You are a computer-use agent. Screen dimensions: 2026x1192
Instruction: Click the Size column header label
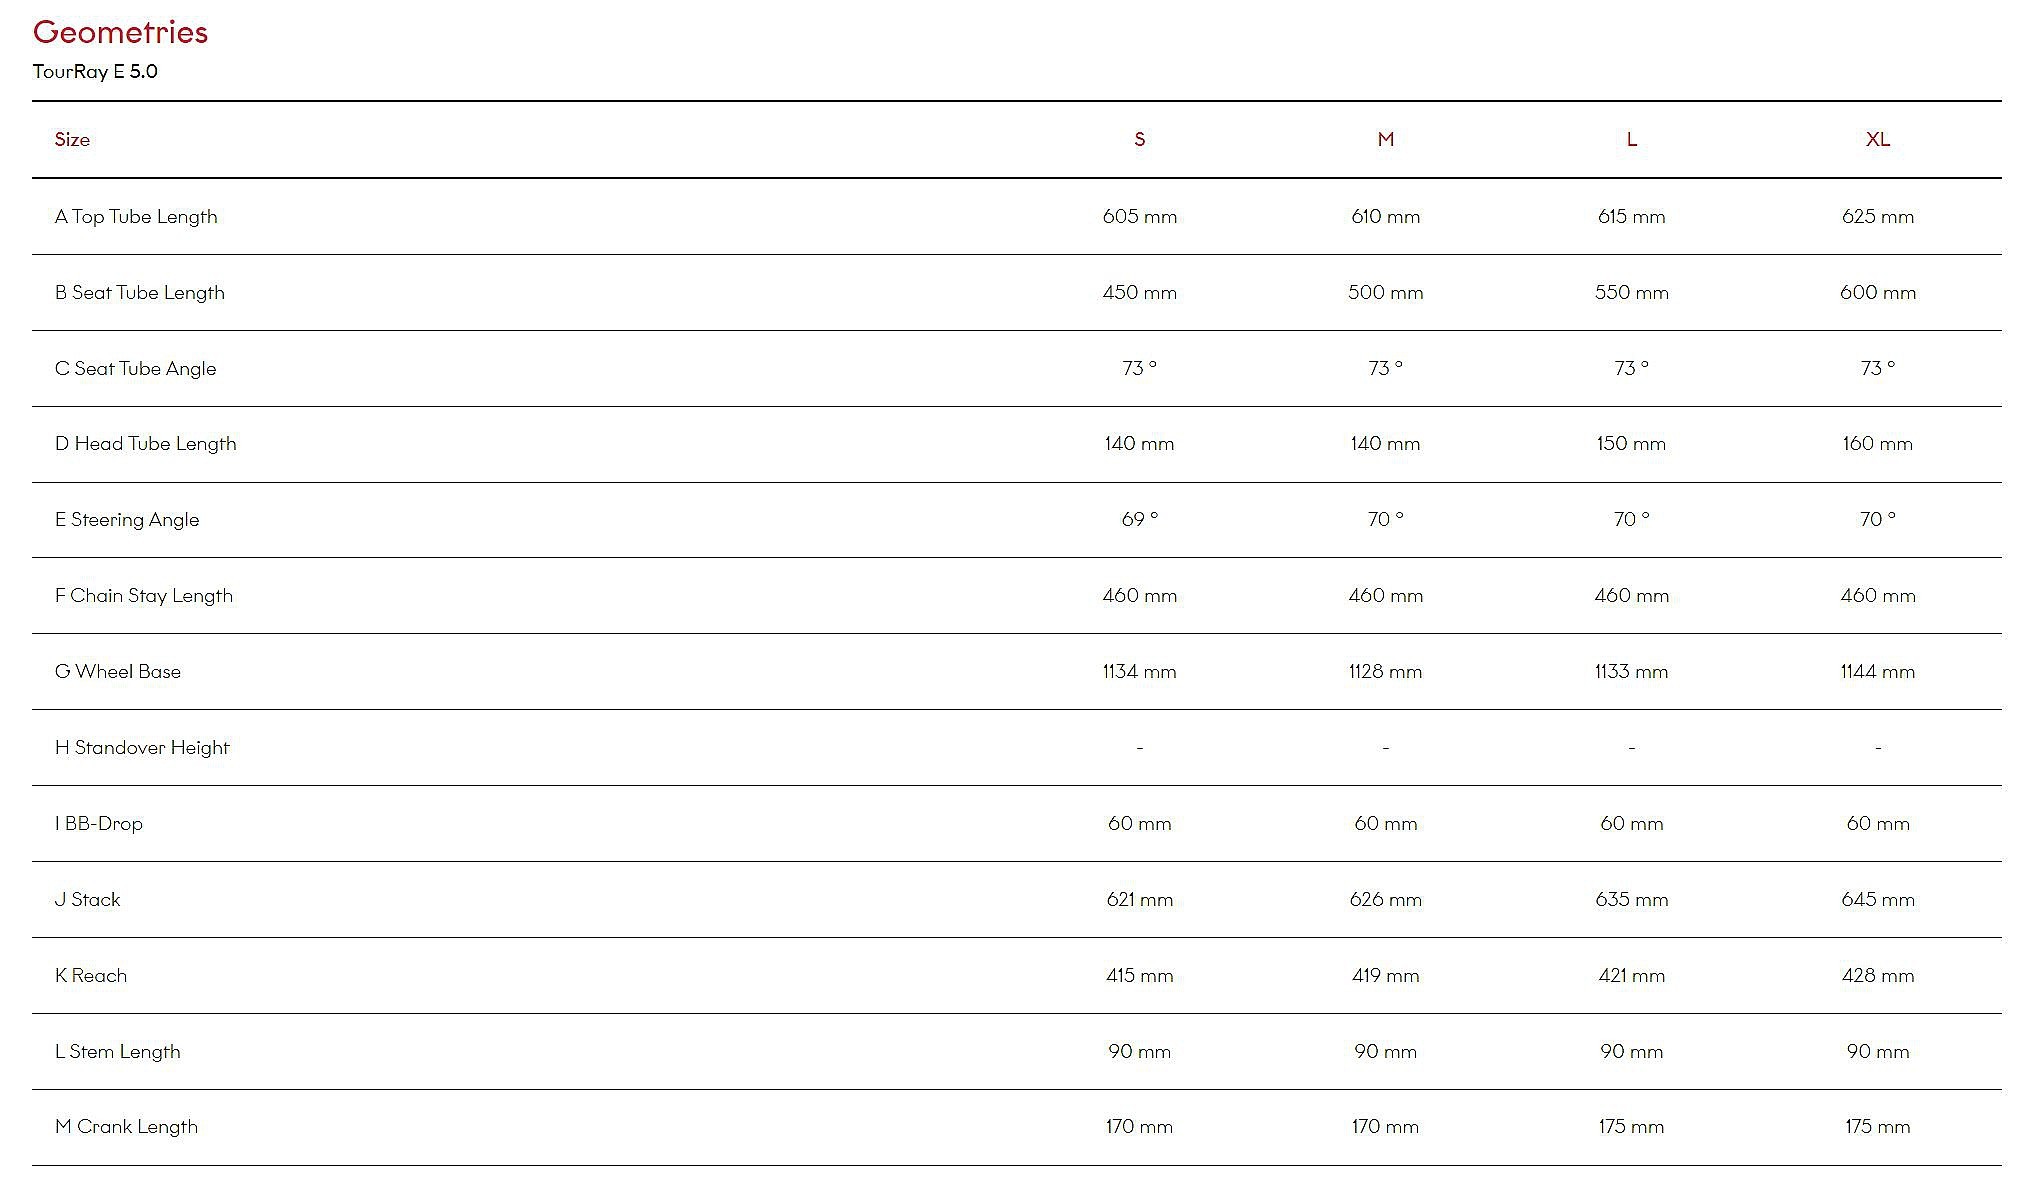click(72, 139)
